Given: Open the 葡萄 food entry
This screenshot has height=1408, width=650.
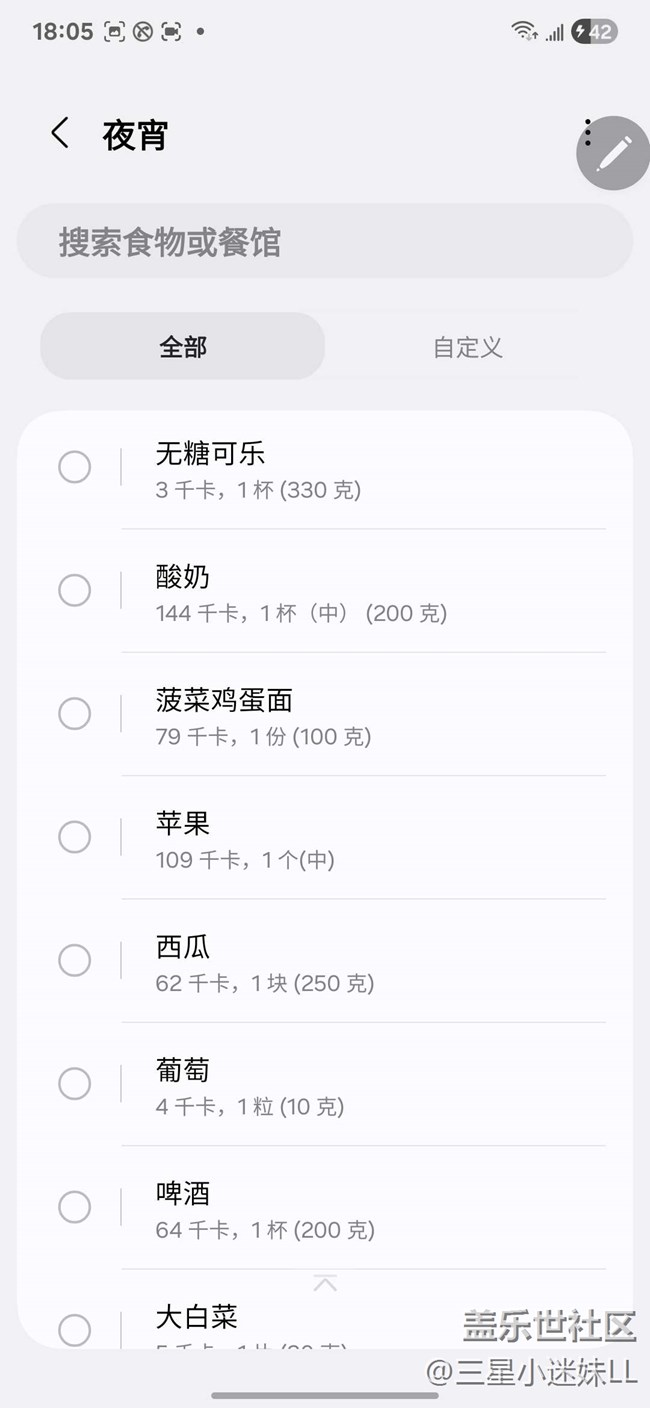Looking at the screenshot, I should click(x=360, y=1084).
